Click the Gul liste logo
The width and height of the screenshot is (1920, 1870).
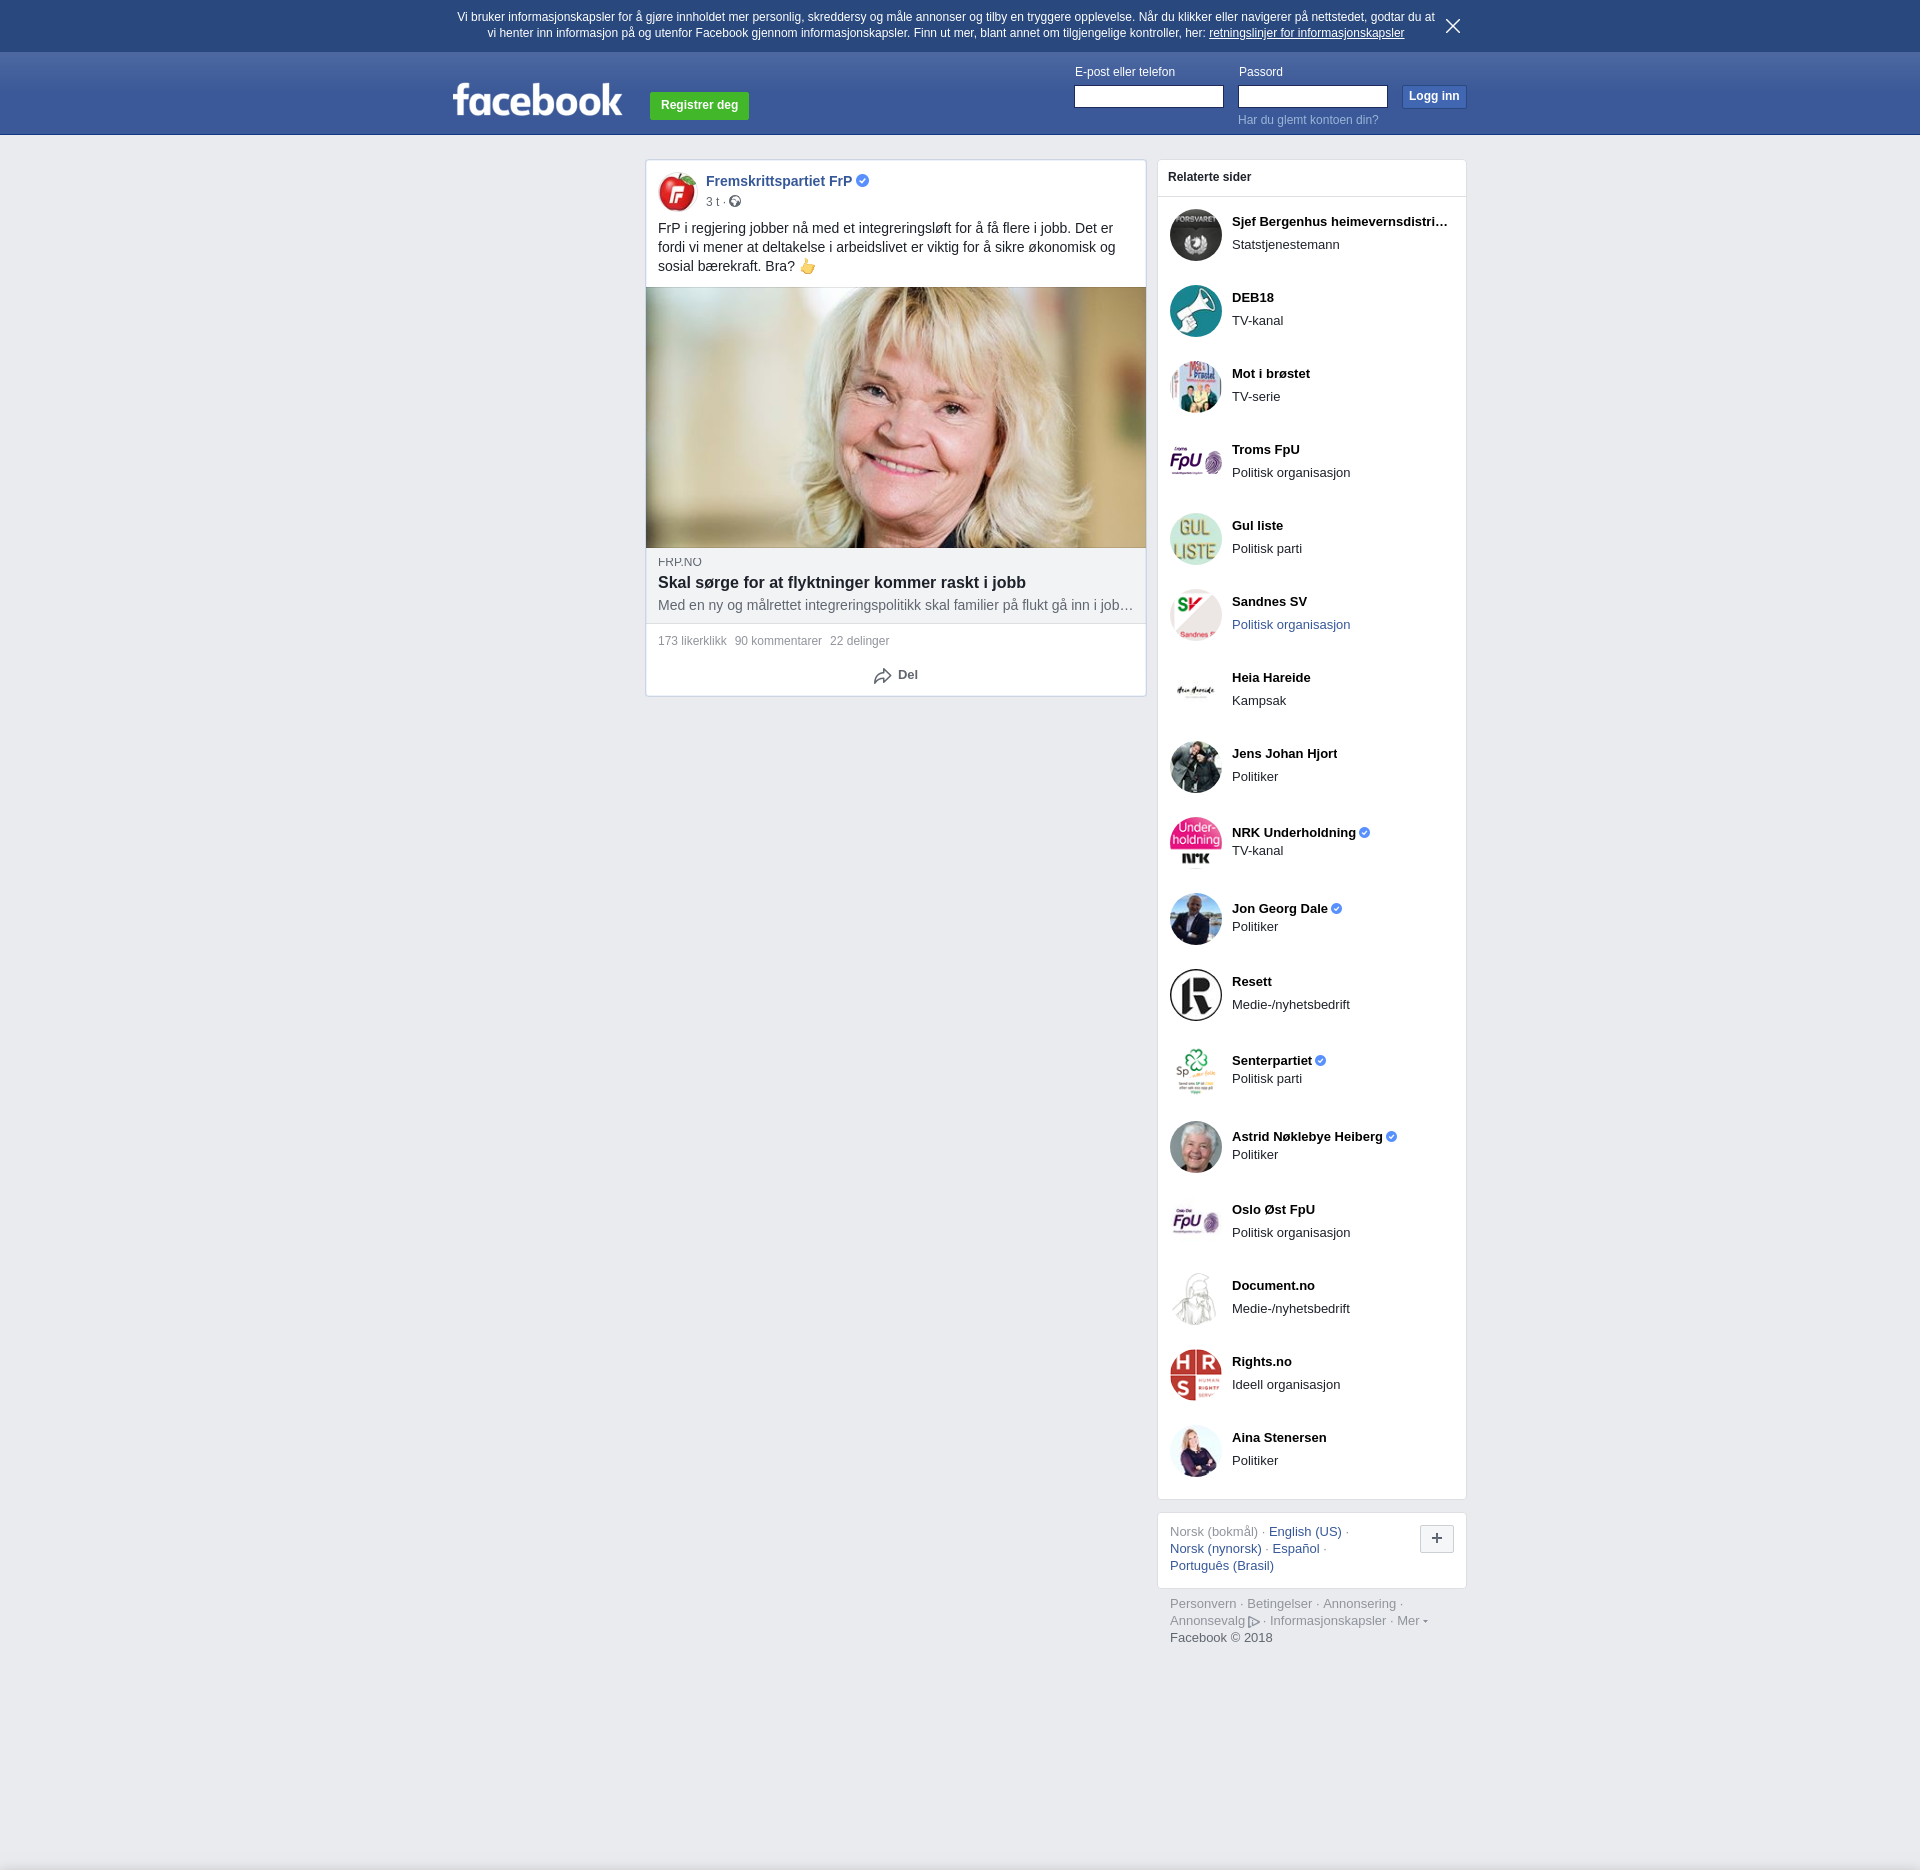point(1196,539)
